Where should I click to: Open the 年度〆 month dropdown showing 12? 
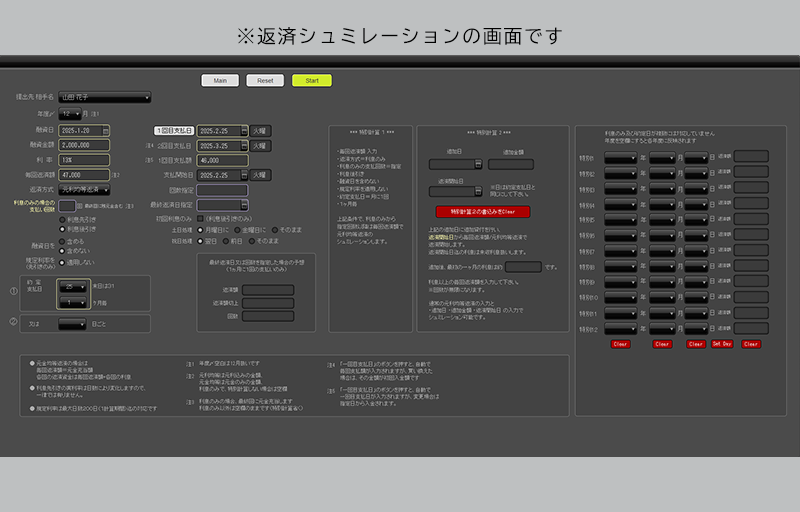[70, 114]
